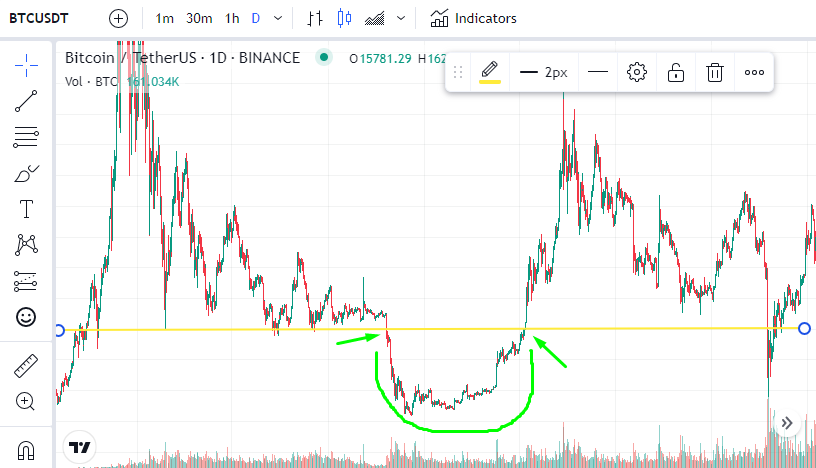
Task: Open the emoji icons tool
Action: pos(26,317)
